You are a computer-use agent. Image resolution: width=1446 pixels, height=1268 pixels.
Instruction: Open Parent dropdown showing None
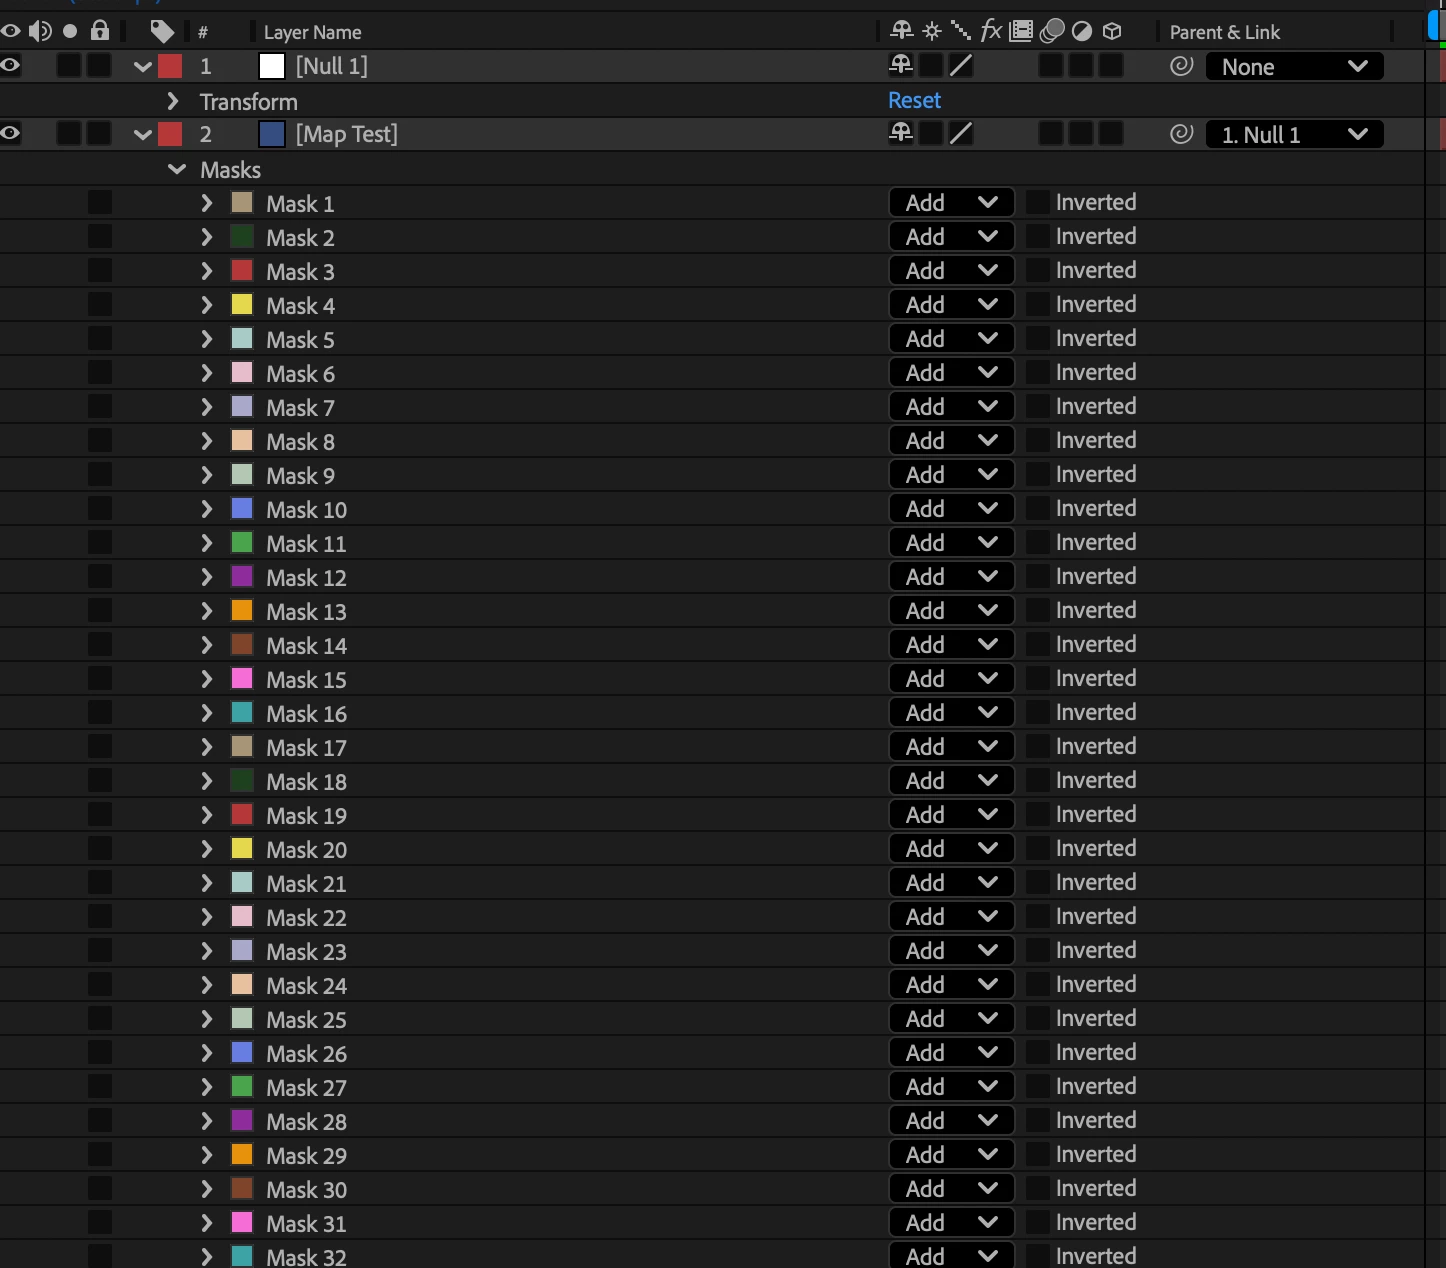tap(1295, 67)
